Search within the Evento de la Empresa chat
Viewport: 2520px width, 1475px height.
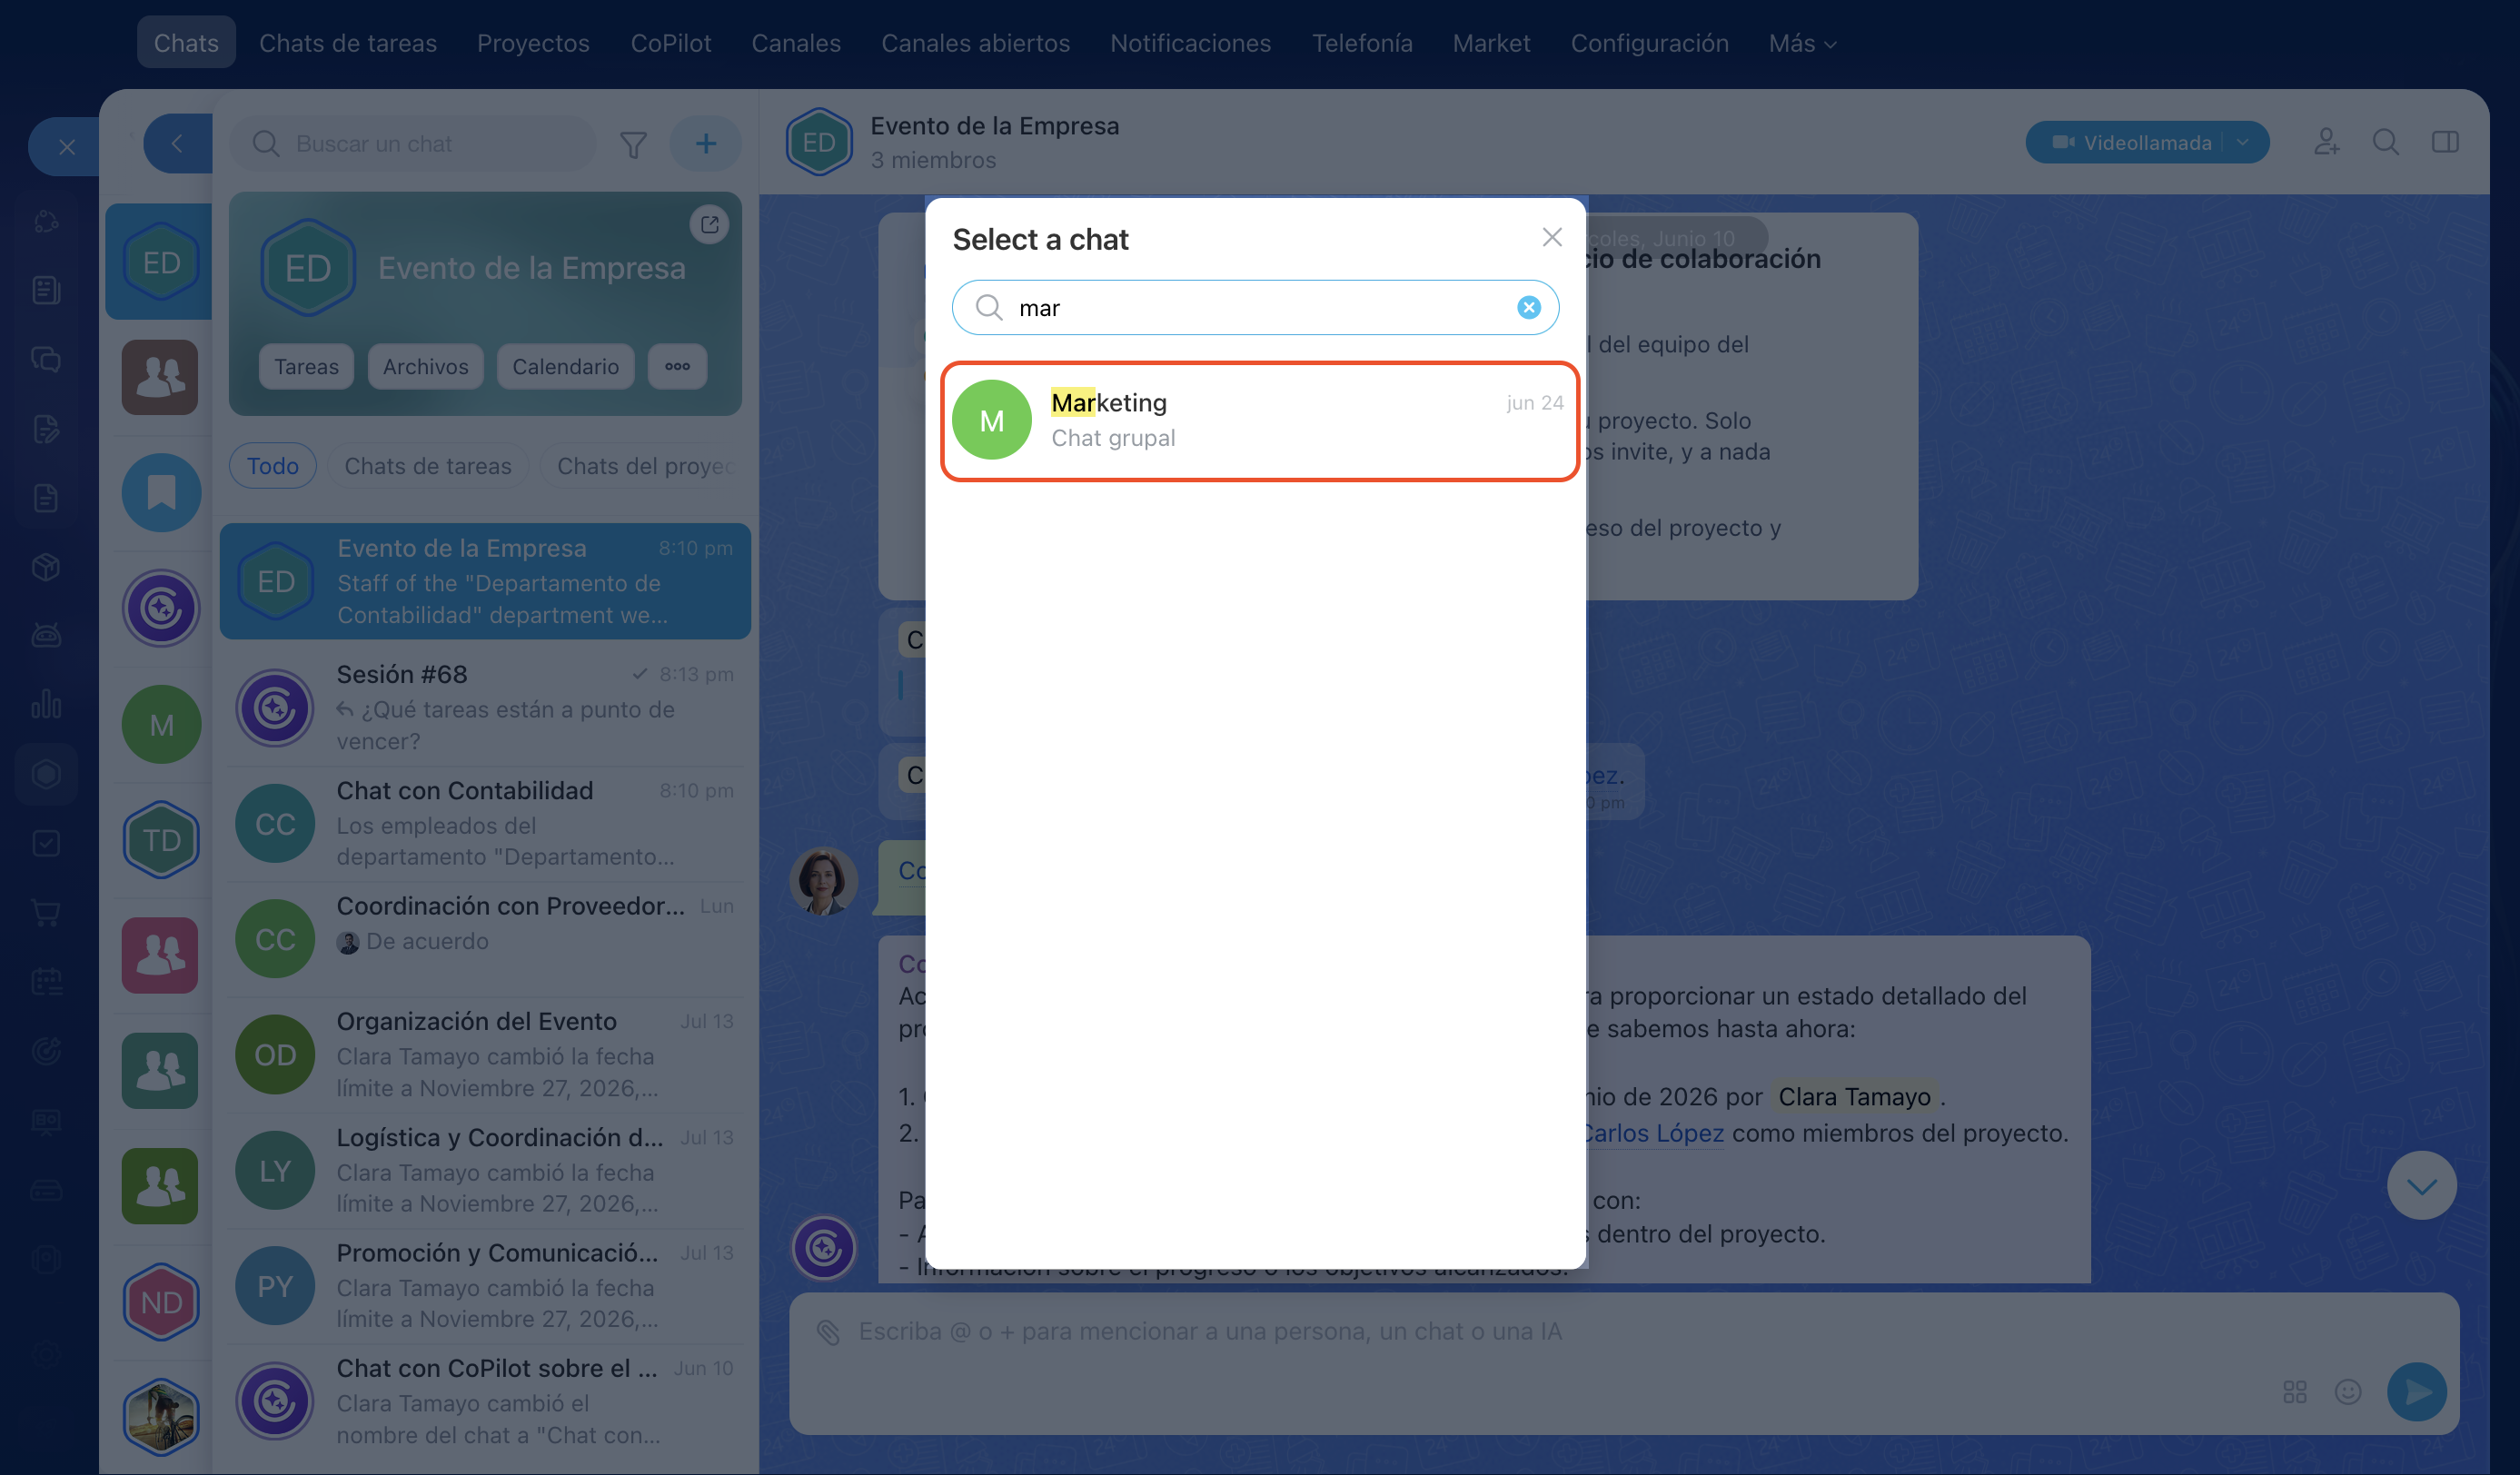(2385, 142)
